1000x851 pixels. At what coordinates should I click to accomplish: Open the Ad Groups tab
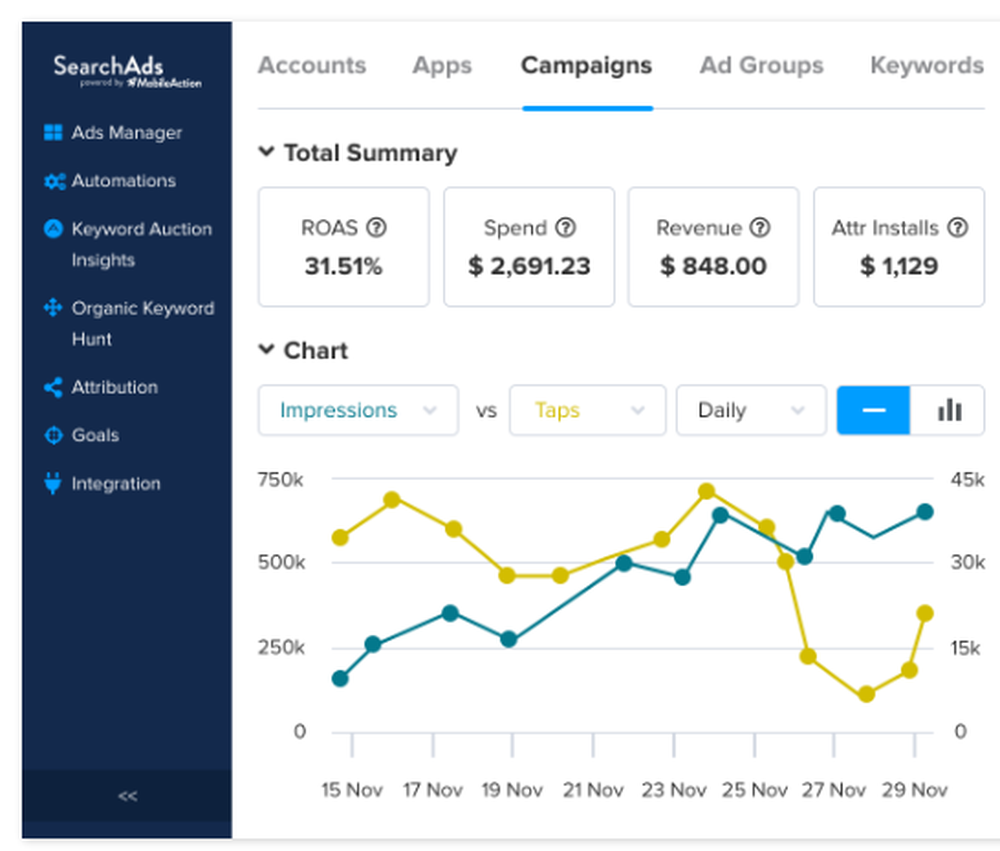pos(761,65)
